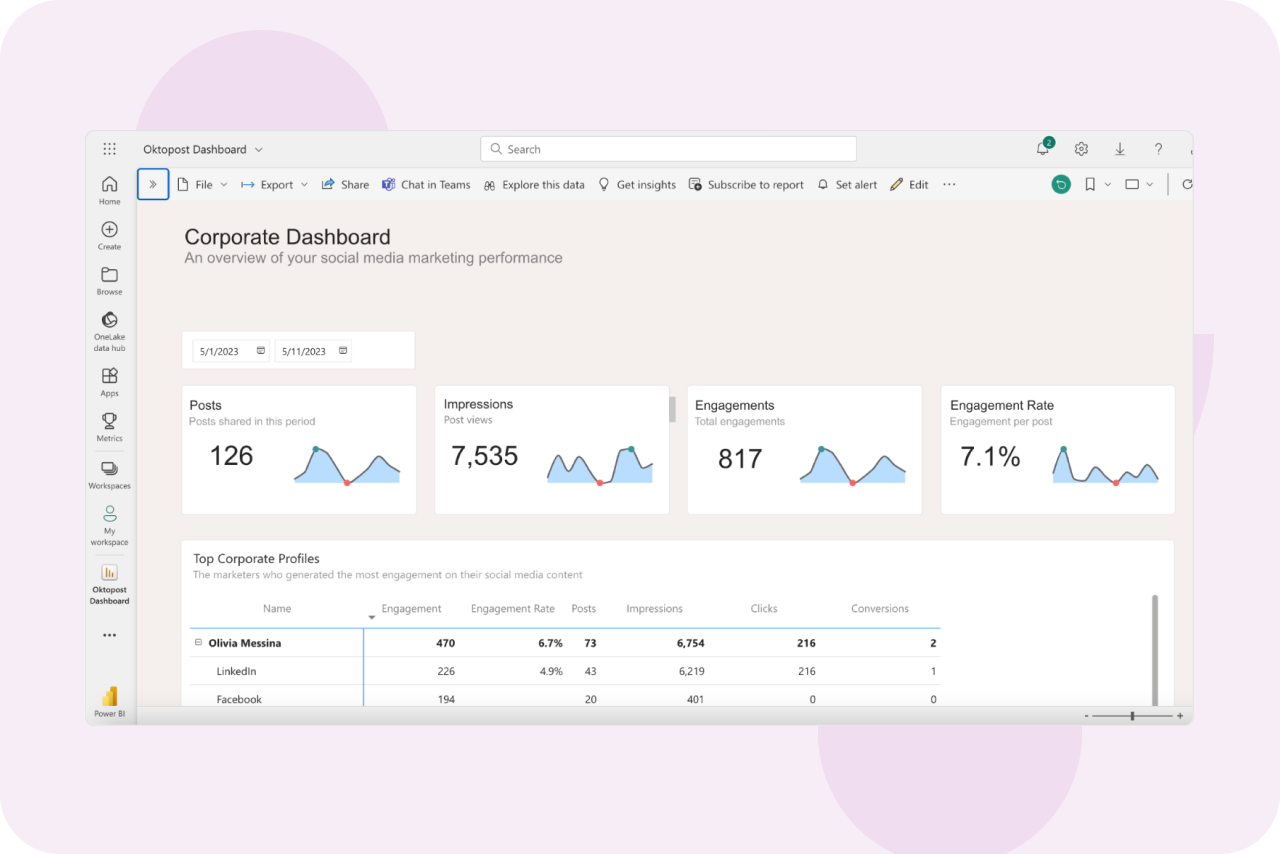
Task: Open the Export dropdown menu
Action: [276, 185]
